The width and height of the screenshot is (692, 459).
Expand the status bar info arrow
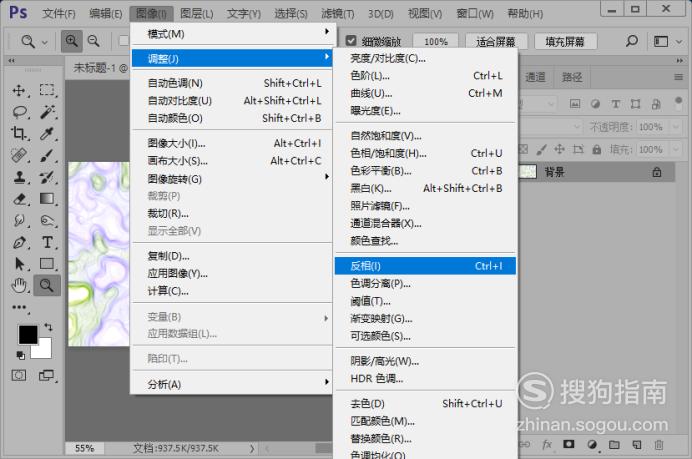pyautogui.click(x=252, y=448)
